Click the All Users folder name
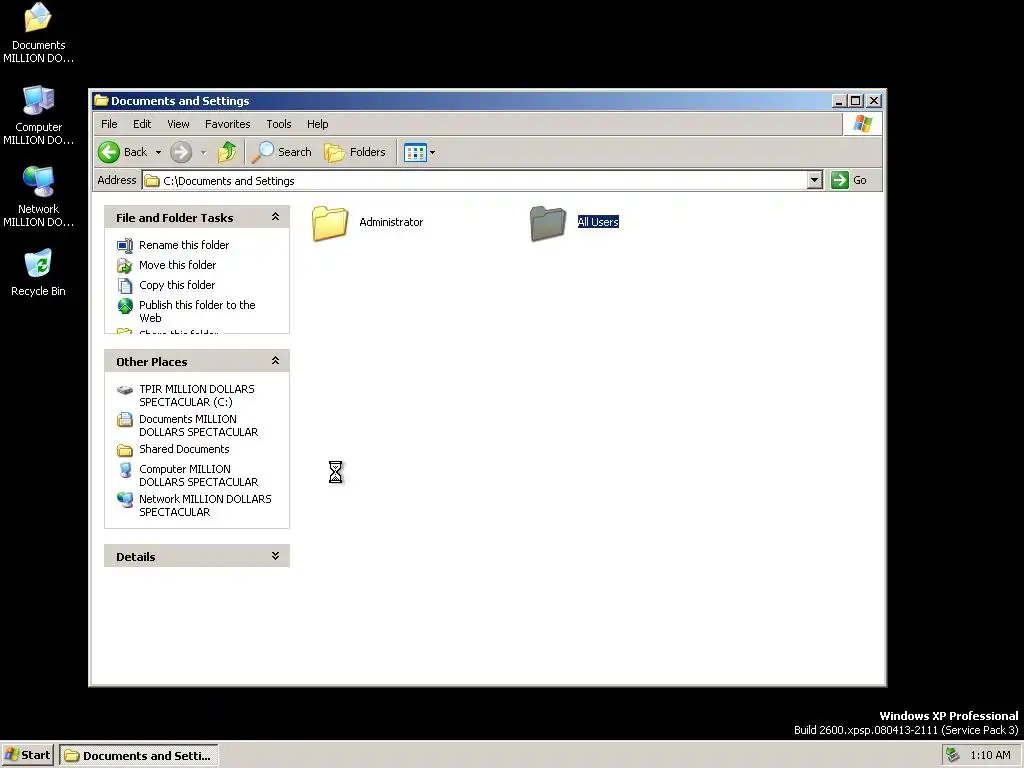Viewport: 1024px width, 768px height. point(598,222)
